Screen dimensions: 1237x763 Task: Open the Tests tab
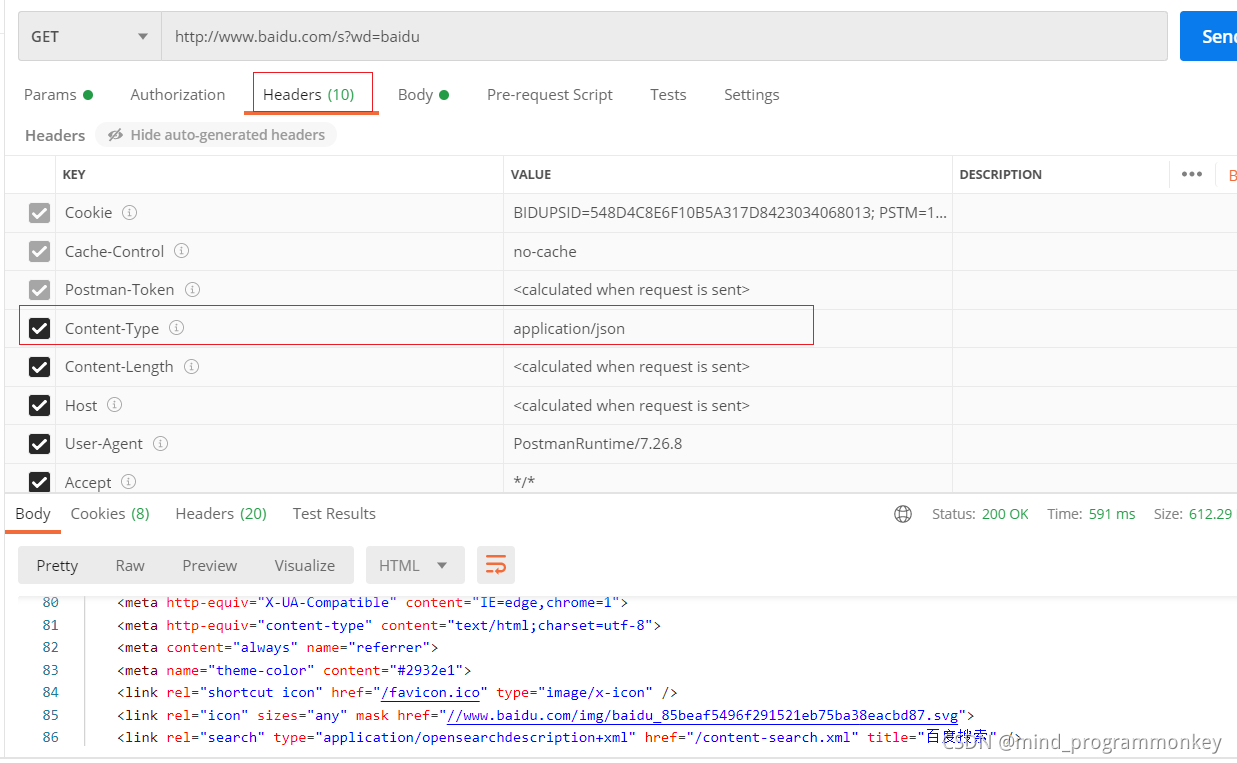click(x=668, y=95)
